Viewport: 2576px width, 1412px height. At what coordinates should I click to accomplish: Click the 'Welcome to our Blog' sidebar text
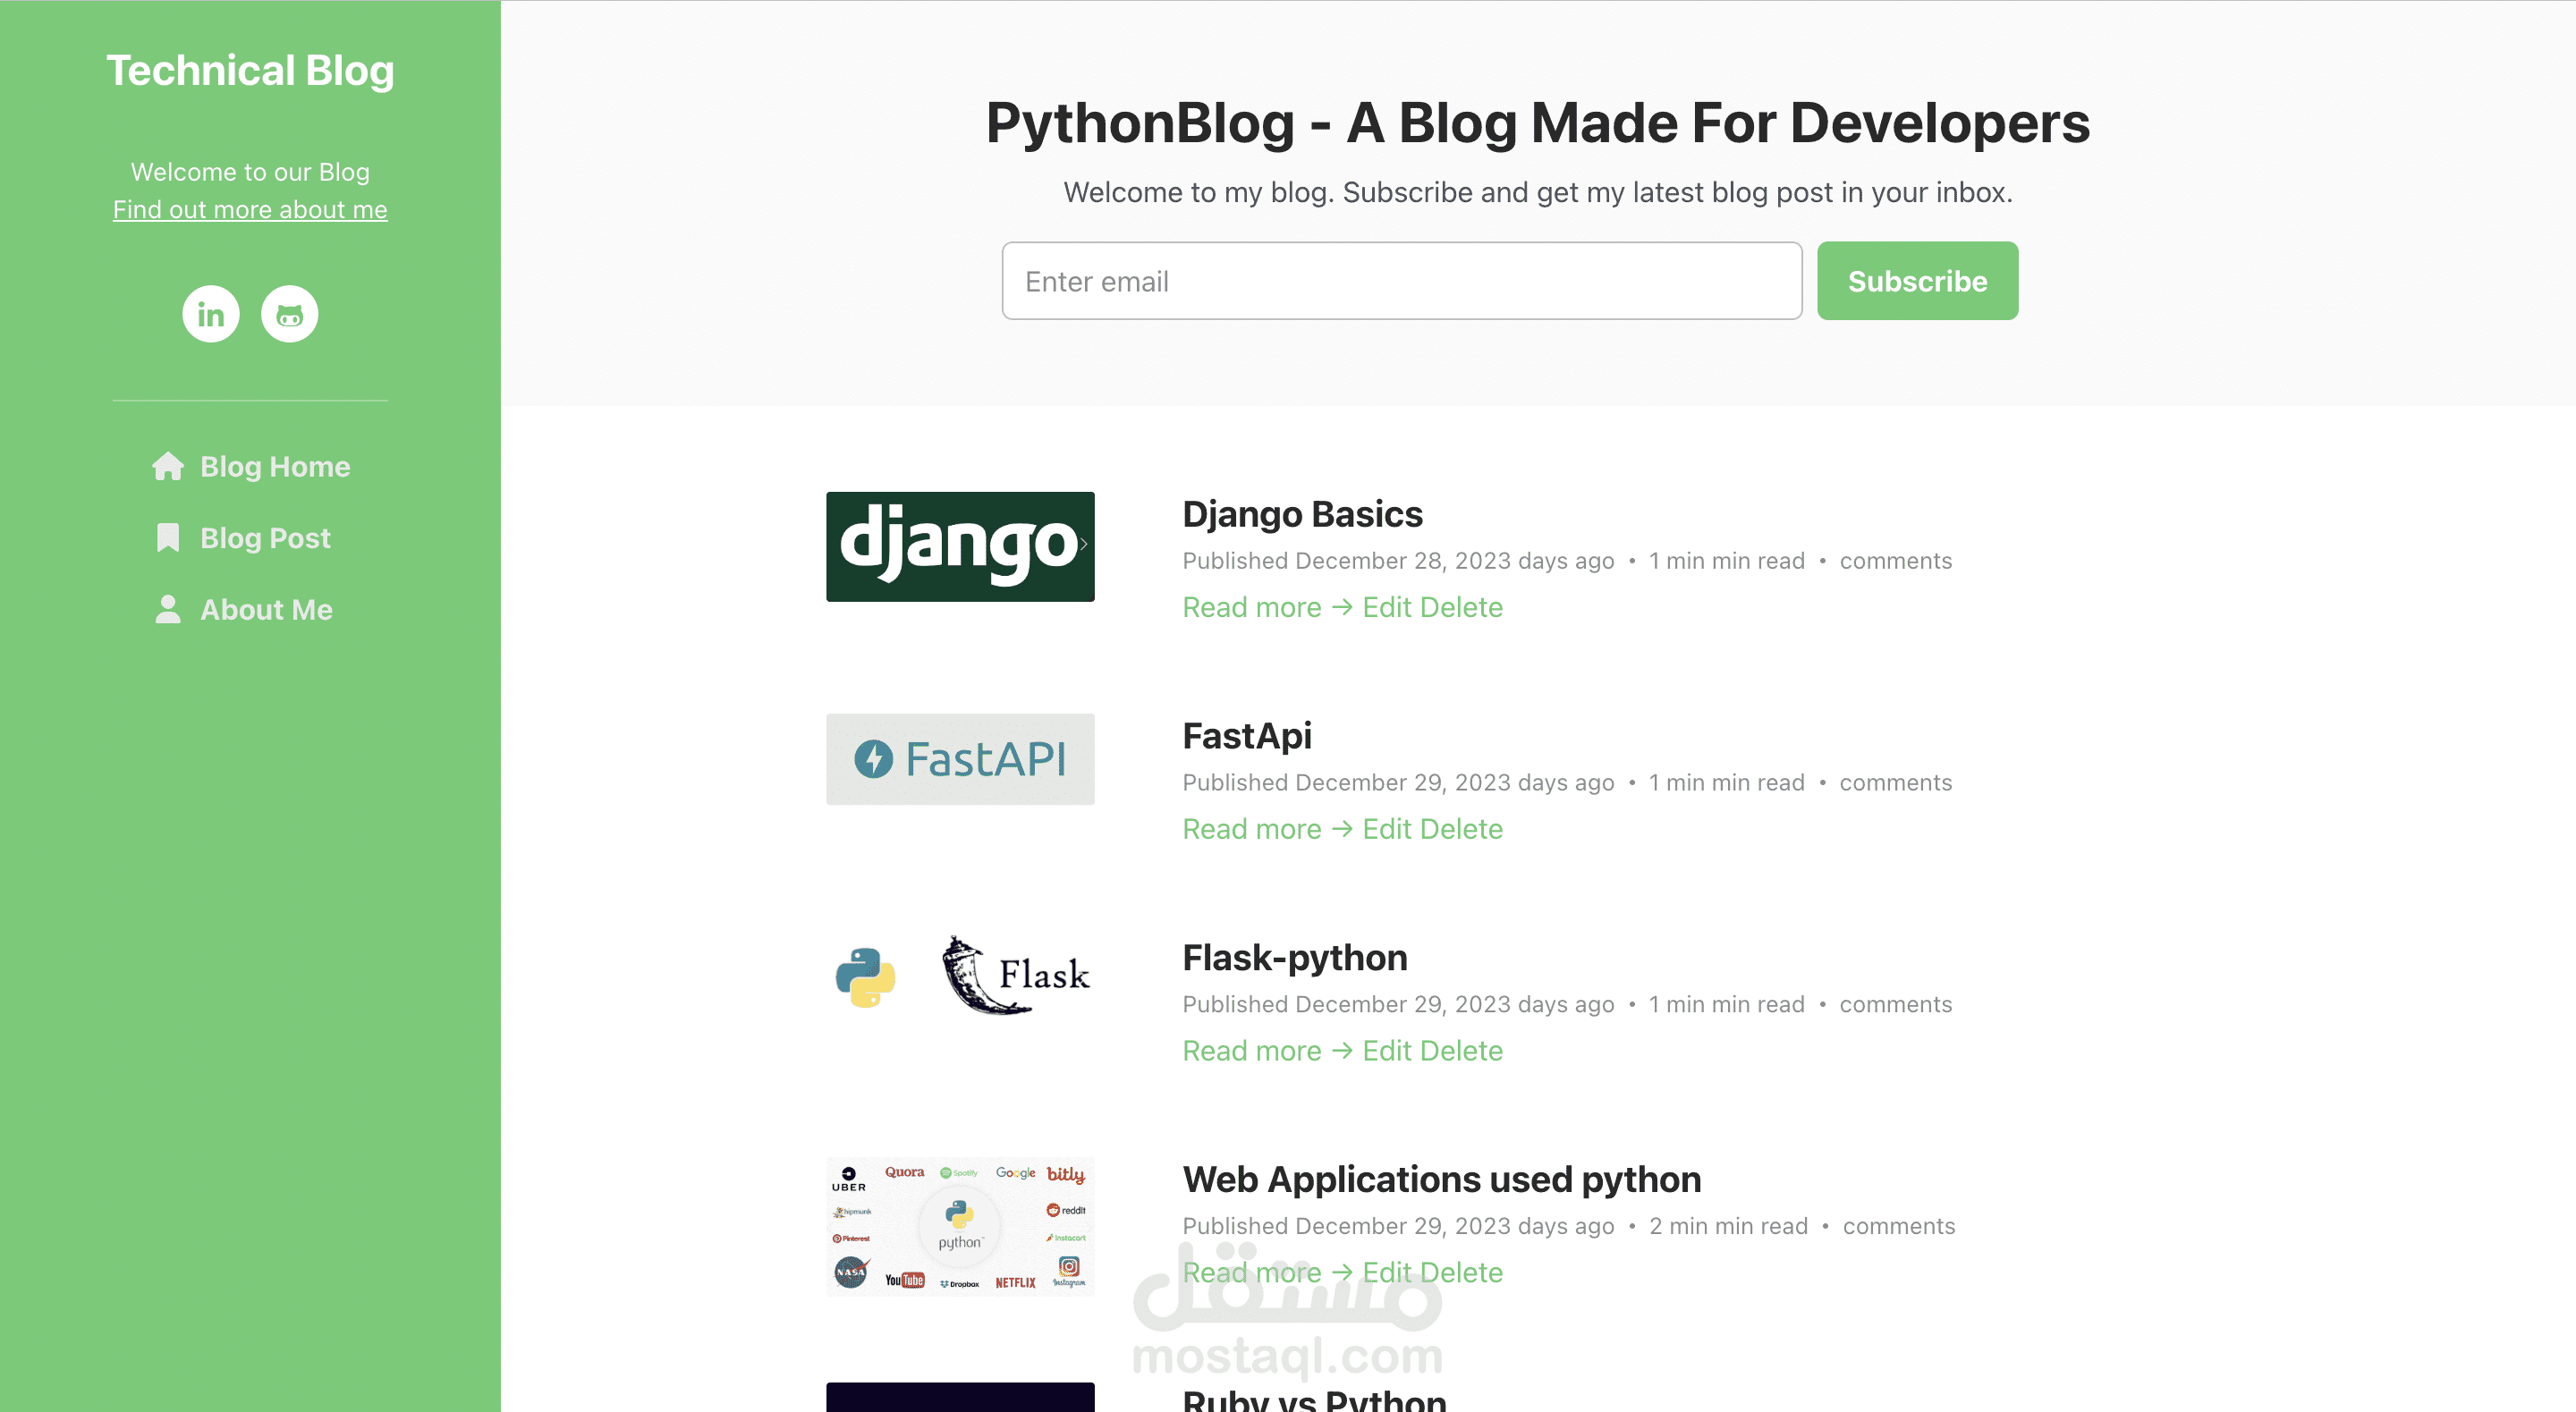point(250,172)
